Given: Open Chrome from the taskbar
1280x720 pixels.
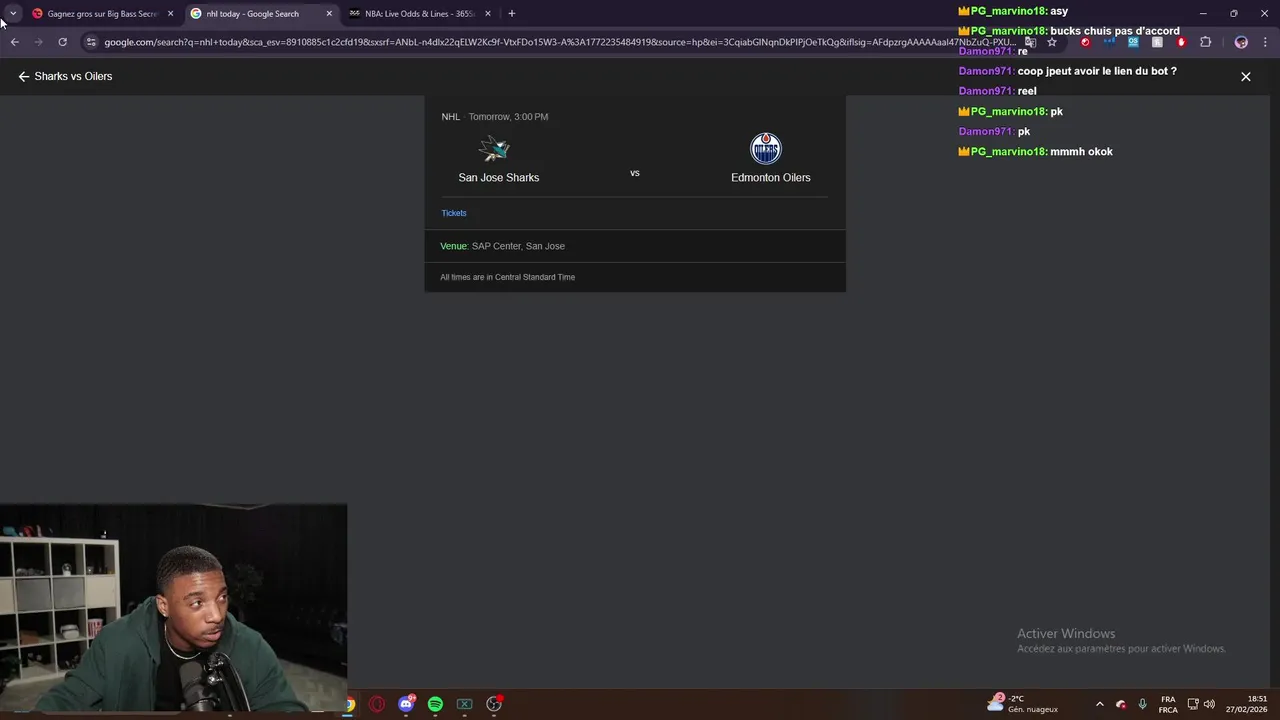Looking at the screenshot, I should click(349, 704).
